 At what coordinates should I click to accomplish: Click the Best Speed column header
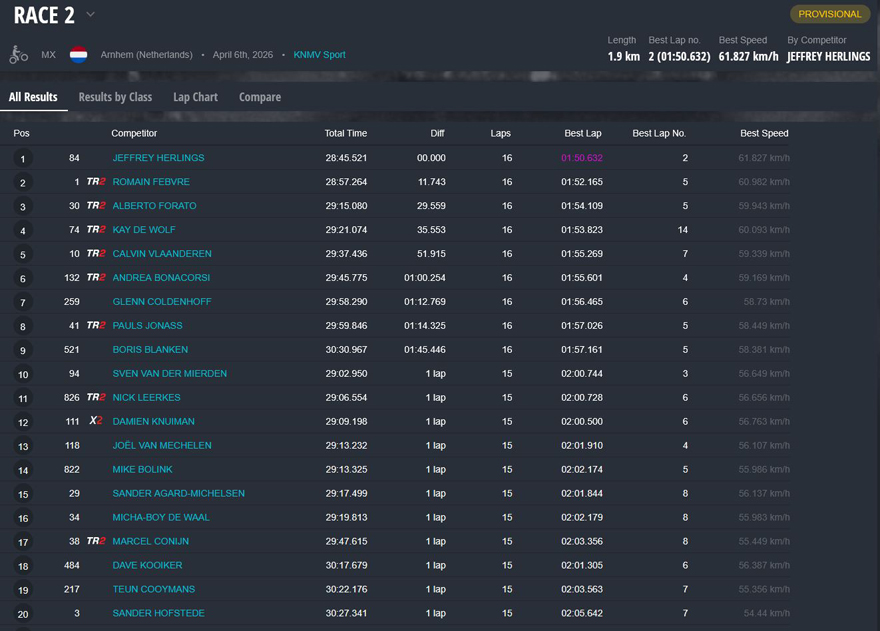[x=764, y=133]
